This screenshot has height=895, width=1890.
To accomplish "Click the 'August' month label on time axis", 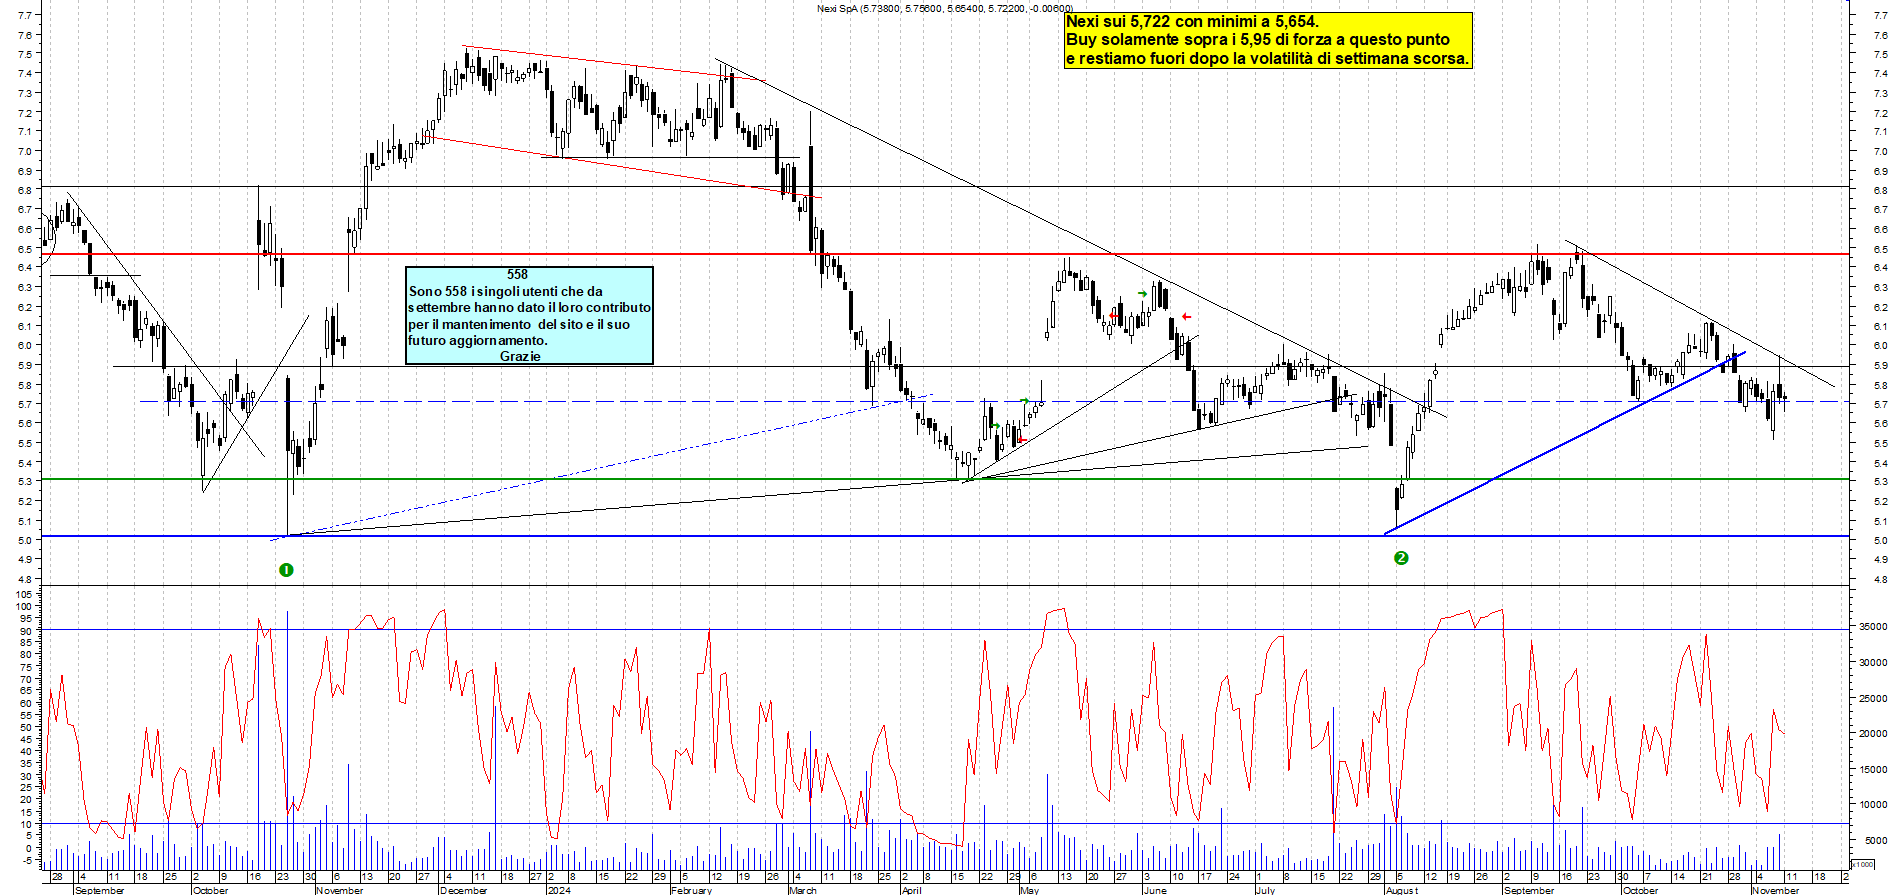I will [1402, 890].
